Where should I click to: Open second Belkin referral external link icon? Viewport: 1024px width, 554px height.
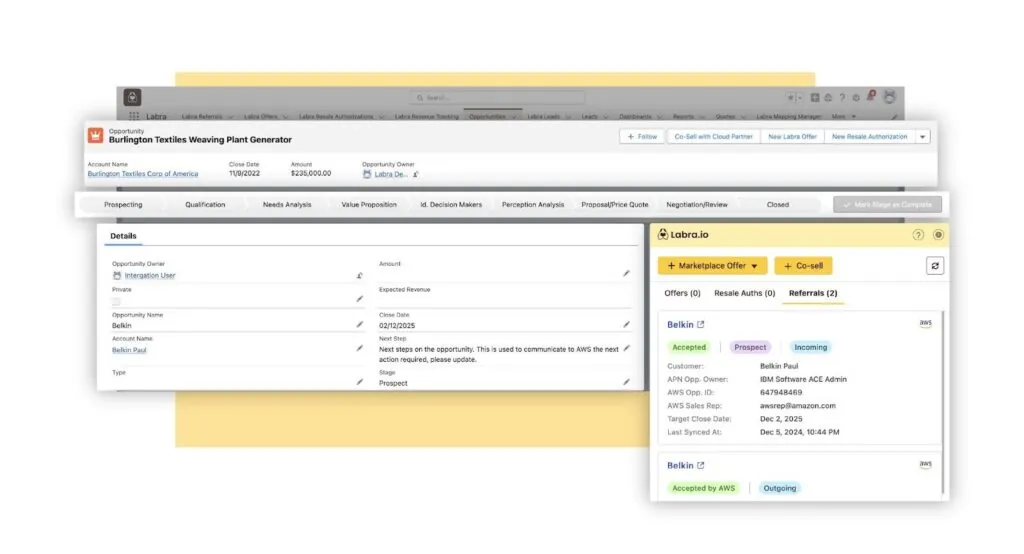[701, 465]
